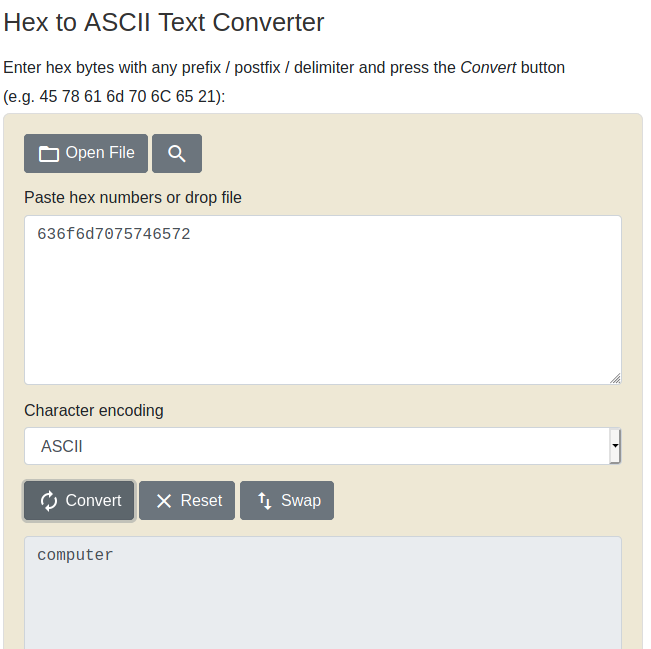Open the Character encoding ASCII dropdown
This screenshot has height=649, width=651.
(323, 446)
